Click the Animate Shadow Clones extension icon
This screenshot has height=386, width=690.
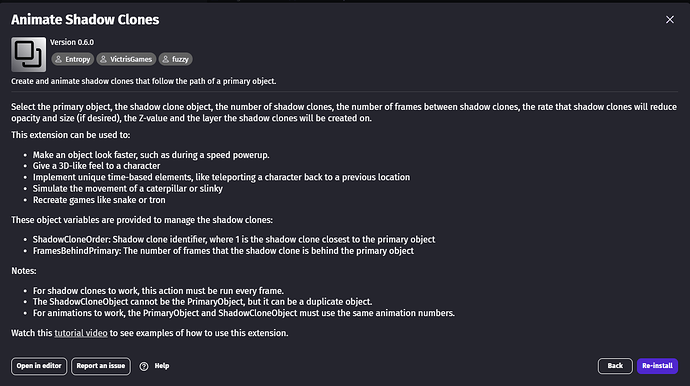click(29, 54)
